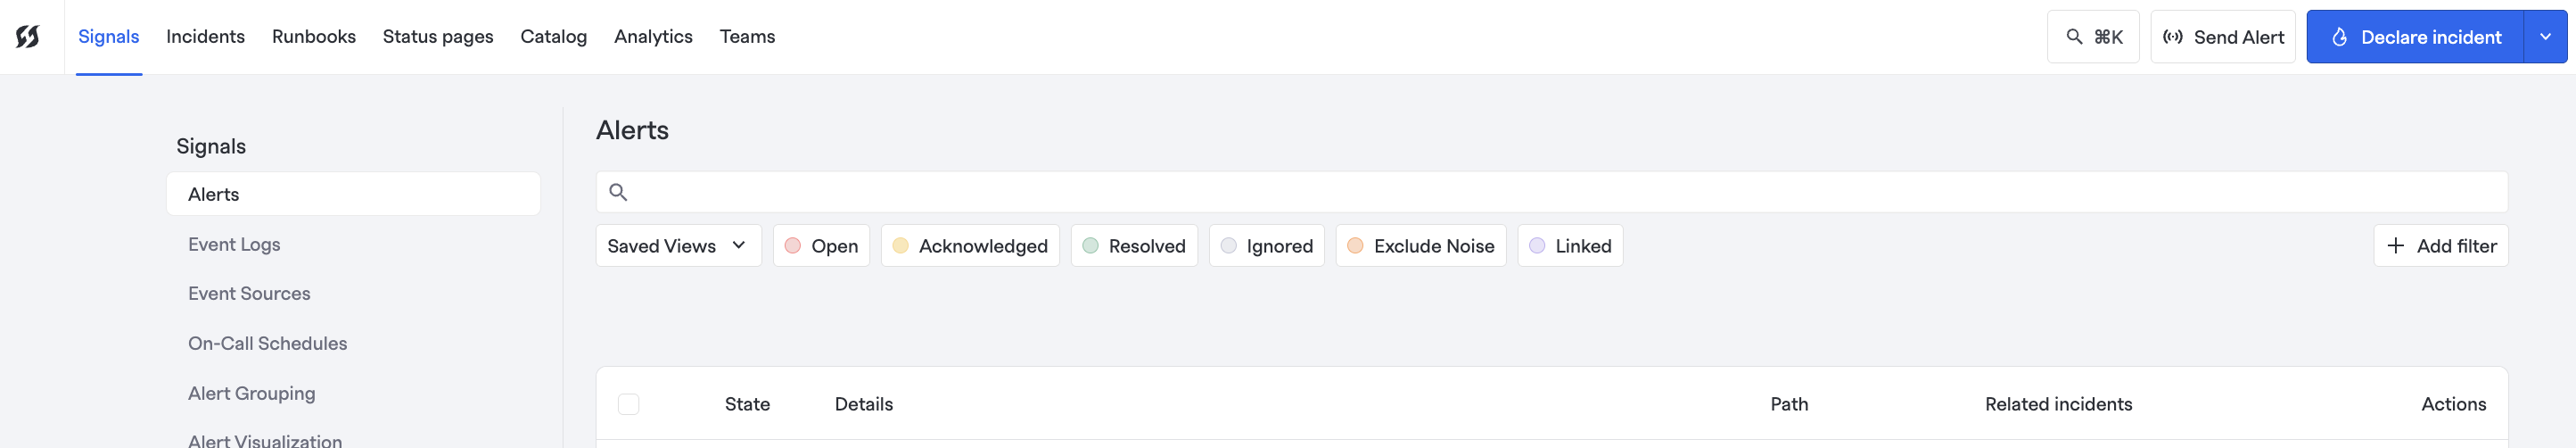Open On-Call Schedules page
Image resolution: width=2576 pixels, height=448 pixels.
tap(267, 343)
